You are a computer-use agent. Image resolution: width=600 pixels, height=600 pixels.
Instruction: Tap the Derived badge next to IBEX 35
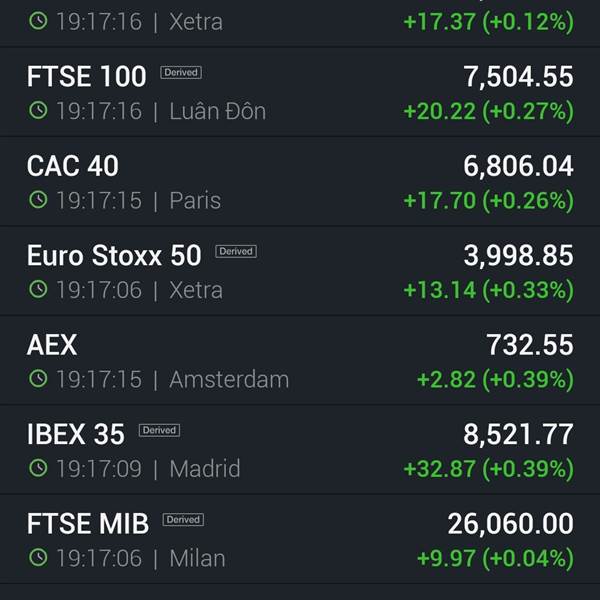pos(159,430)
